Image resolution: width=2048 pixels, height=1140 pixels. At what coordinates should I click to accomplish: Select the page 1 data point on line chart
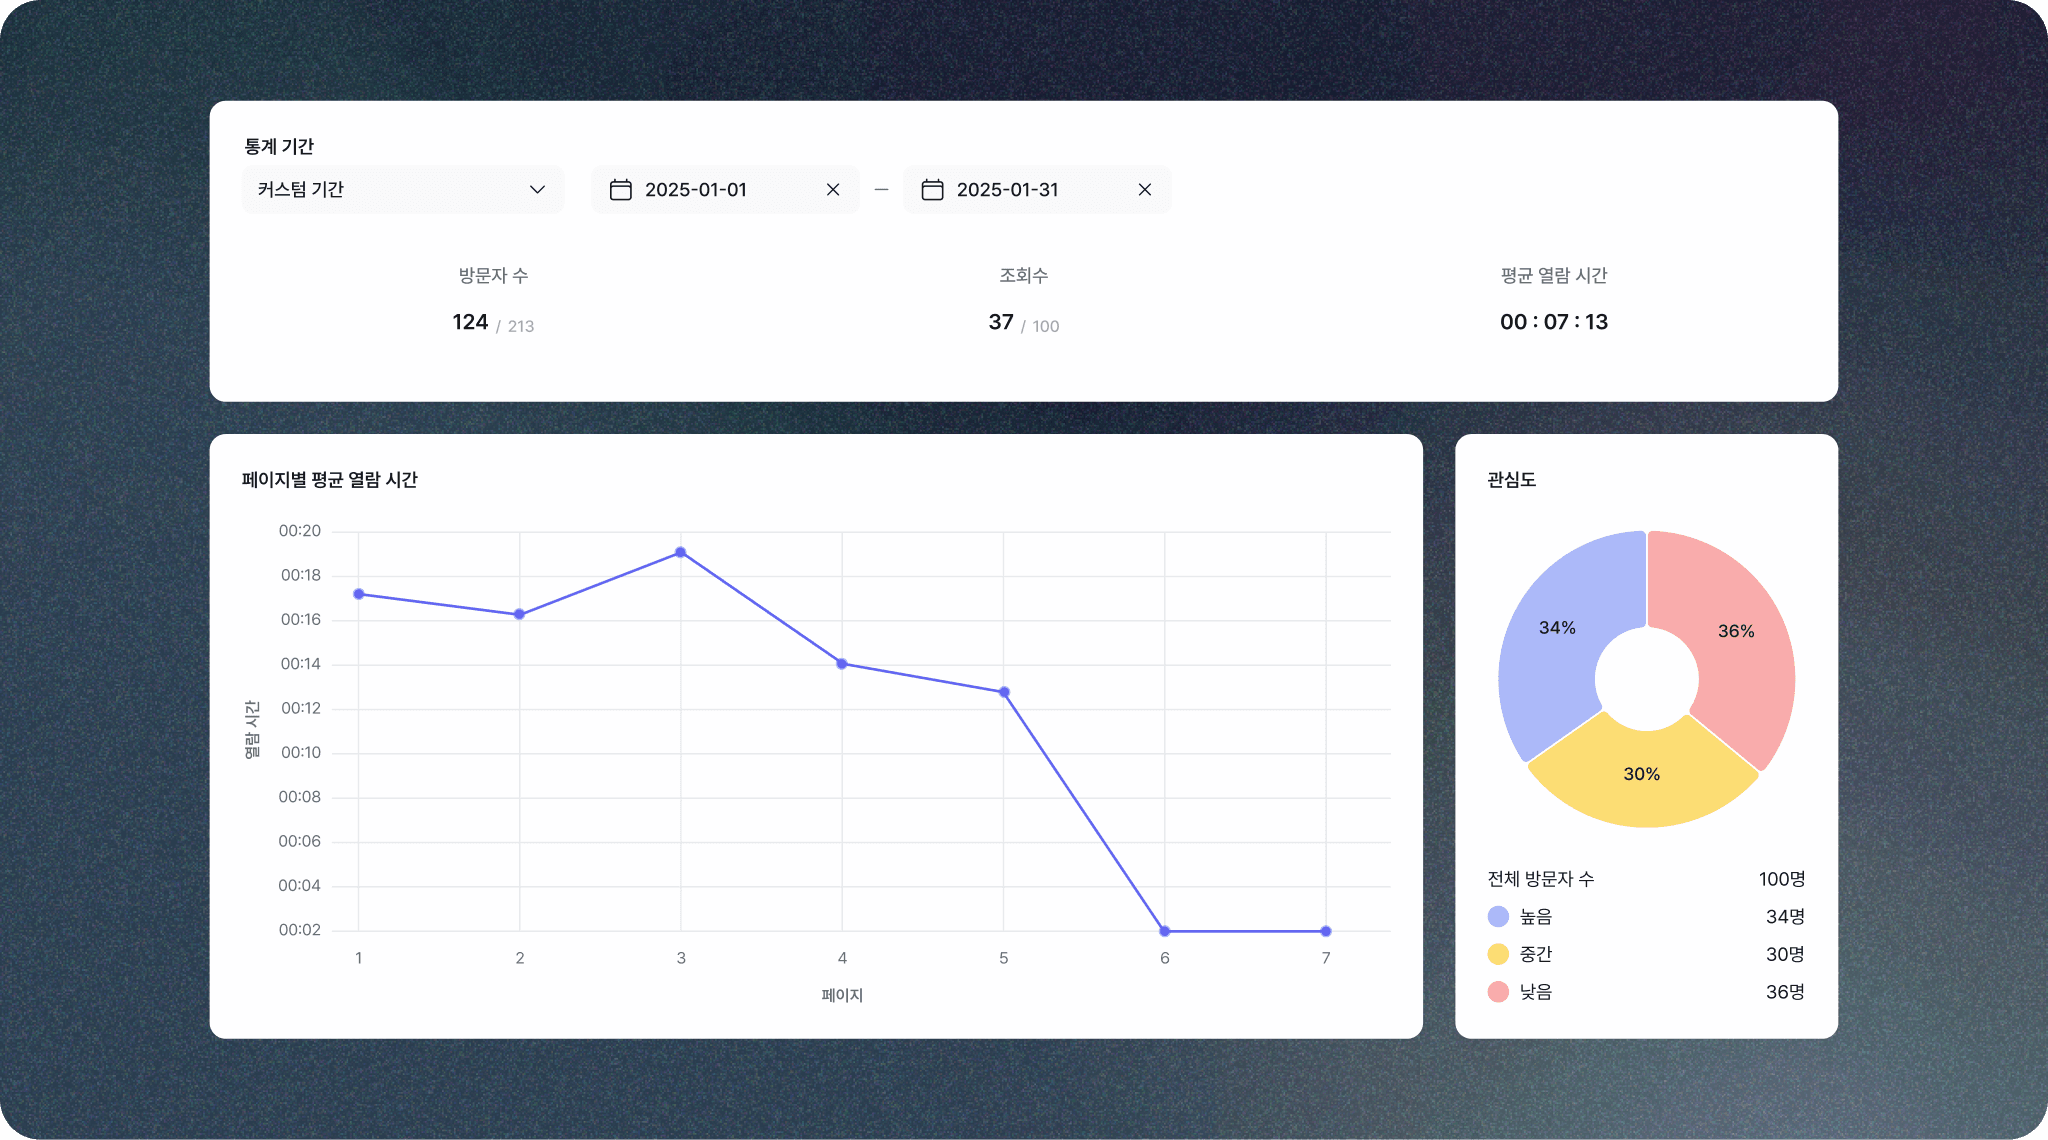pos(359,594)
